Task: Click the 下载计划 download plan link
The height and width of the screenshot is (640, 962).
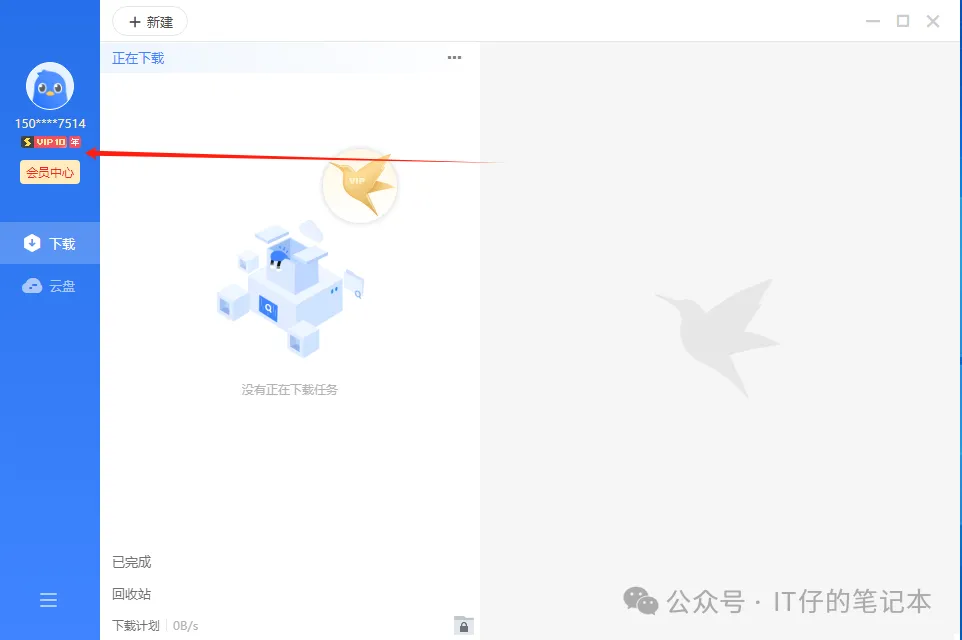Action: [136, 626]
